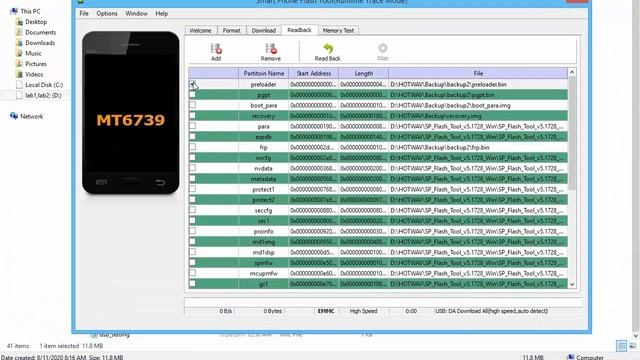Click the protect2 partition name
This screenshot has width=640, height=360.
264,200
